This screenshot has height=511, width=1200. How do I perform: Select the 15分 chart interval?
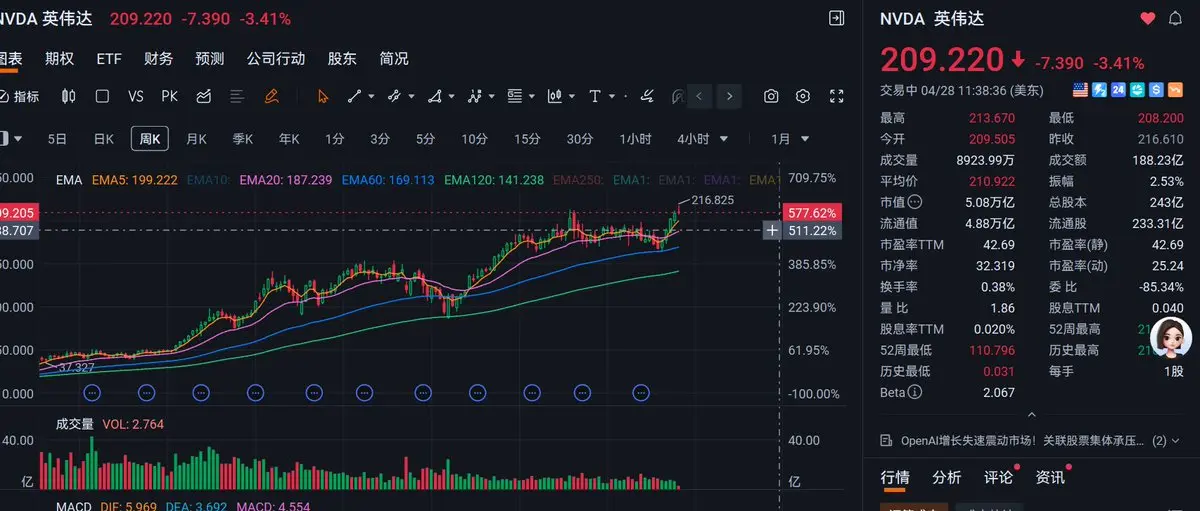[x=527, y=139]
